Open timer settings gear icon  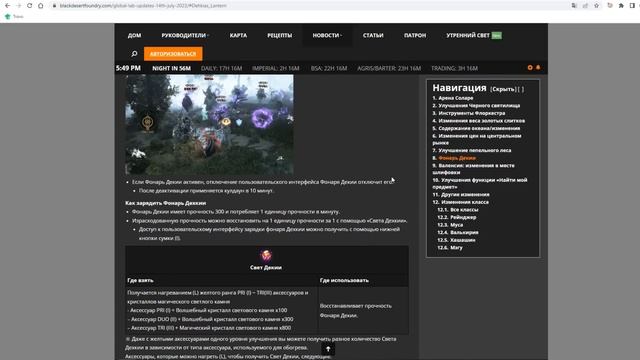pyautogui.click(x=530, y=67)
